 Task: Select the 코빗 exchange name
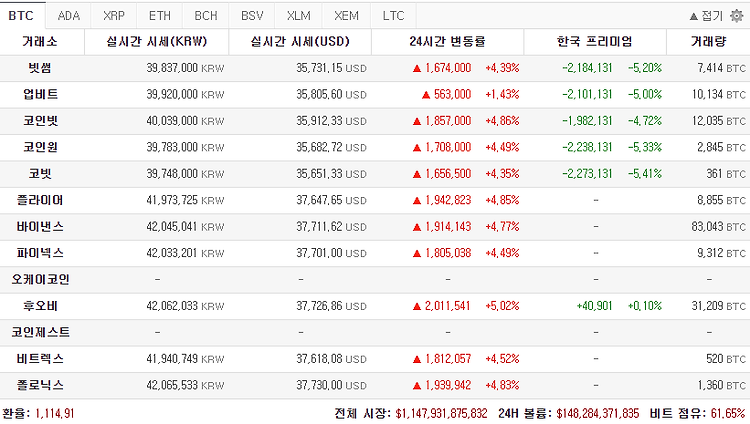tap(40, 174)
